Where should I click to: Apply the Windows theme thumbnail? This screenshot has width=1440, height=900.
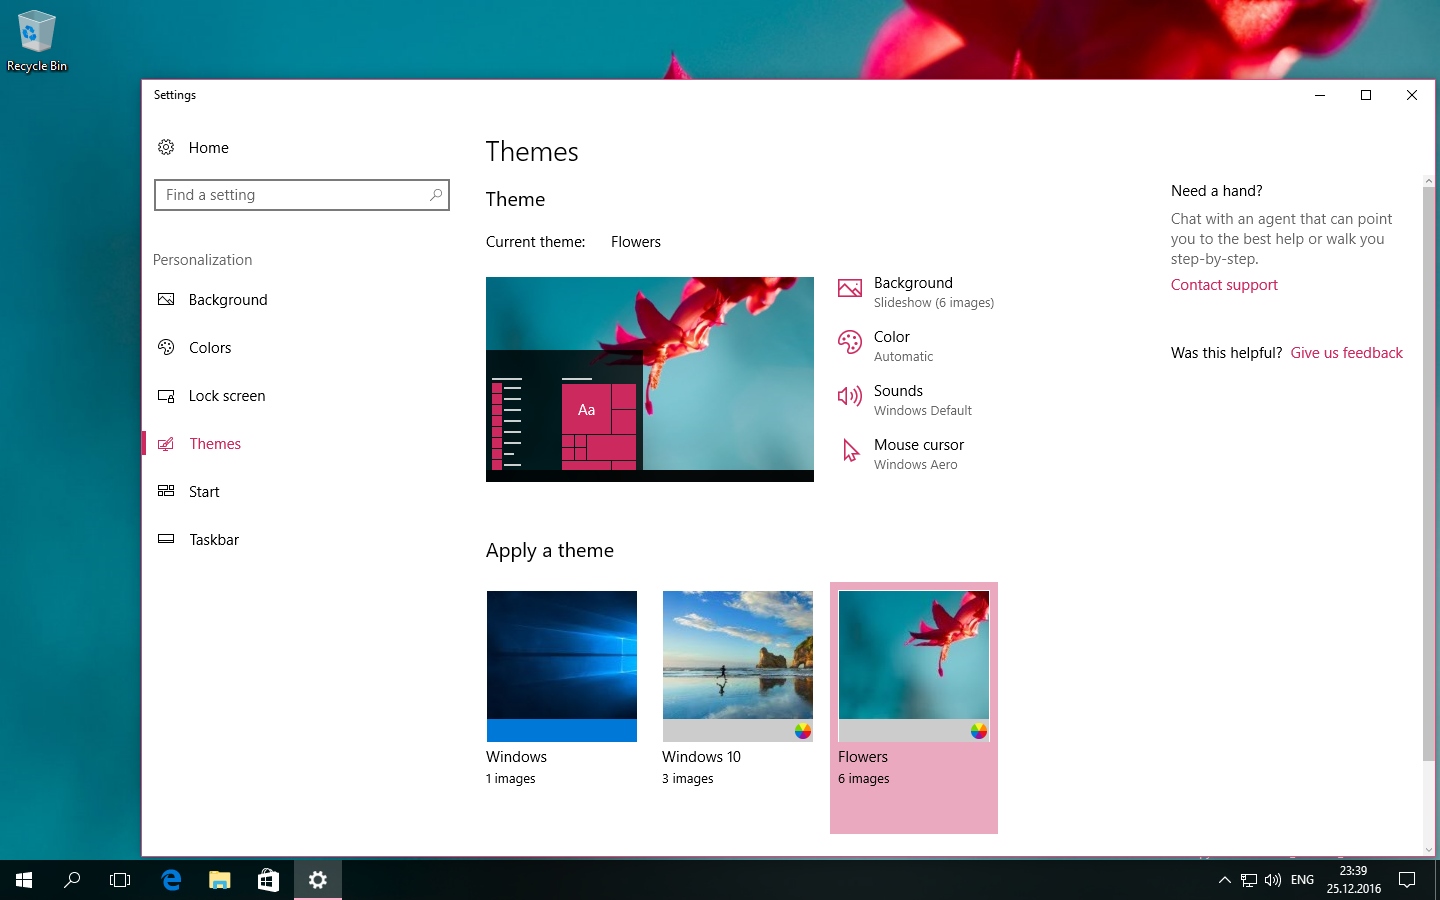tap(562, 666)
